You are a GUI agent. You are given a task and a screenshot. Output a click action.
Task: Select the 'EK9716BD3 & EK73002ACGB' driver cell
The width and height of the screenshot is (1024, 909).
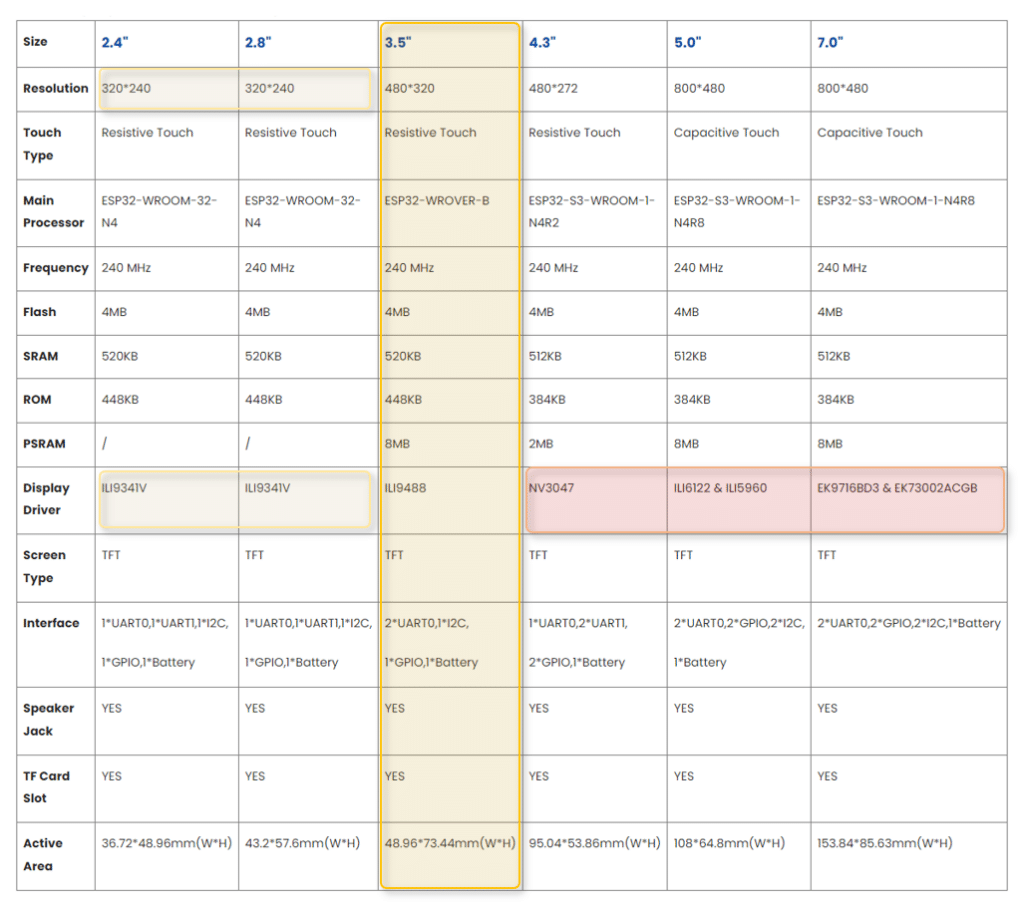(897, 488)
